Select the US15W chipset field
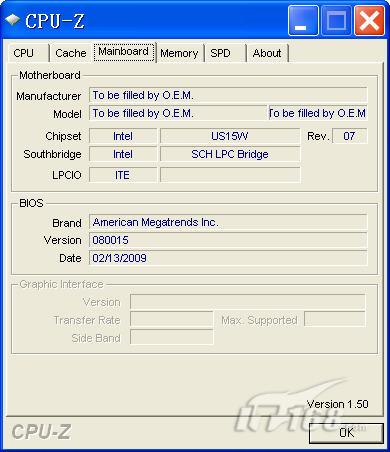This screenshot has width=390, height=452. point(230,136)
